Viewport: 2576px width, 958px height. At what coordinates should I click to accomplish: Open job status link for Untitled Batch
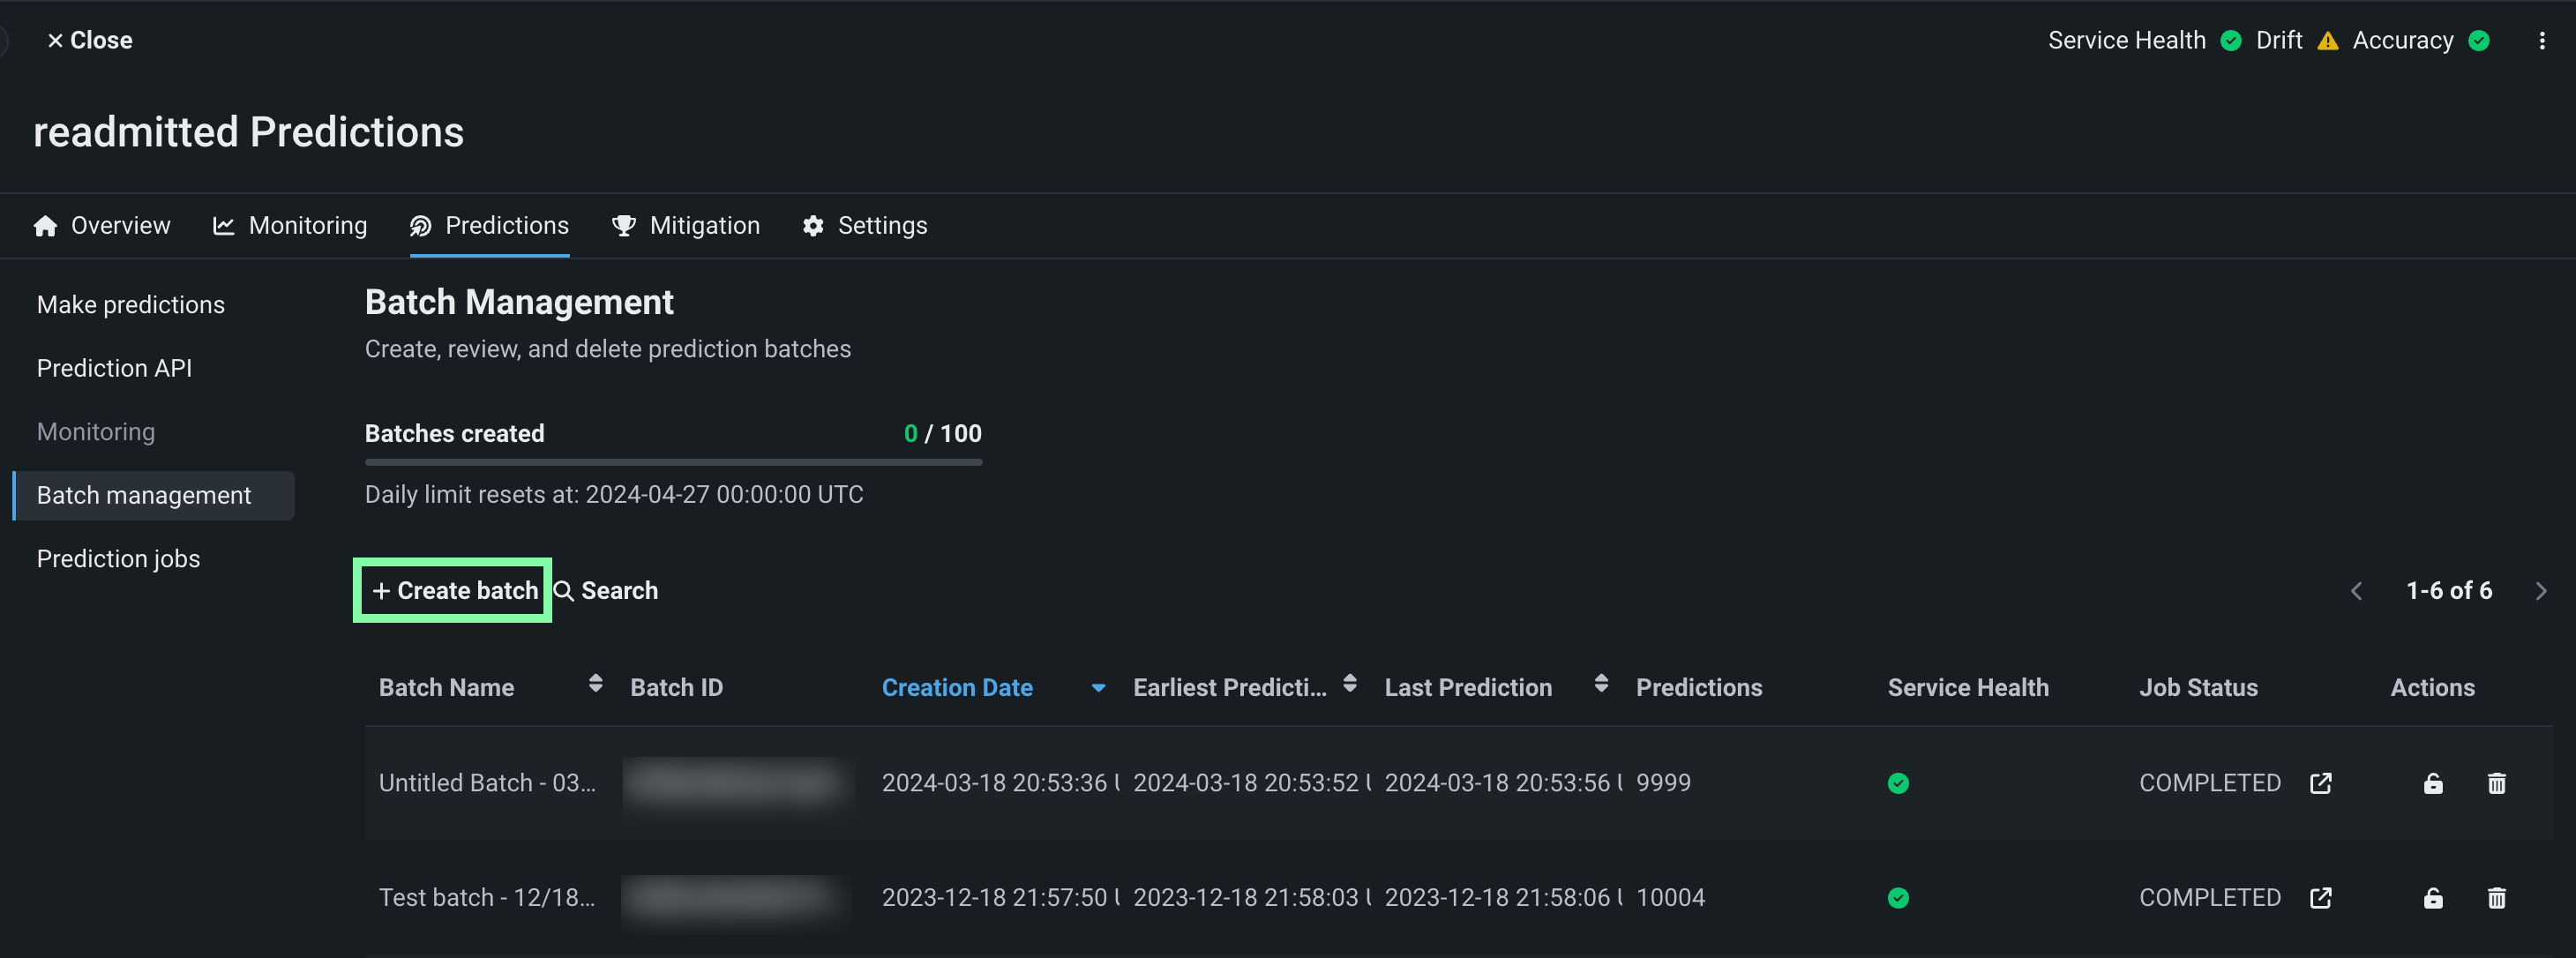click(x=2320, y=783)
